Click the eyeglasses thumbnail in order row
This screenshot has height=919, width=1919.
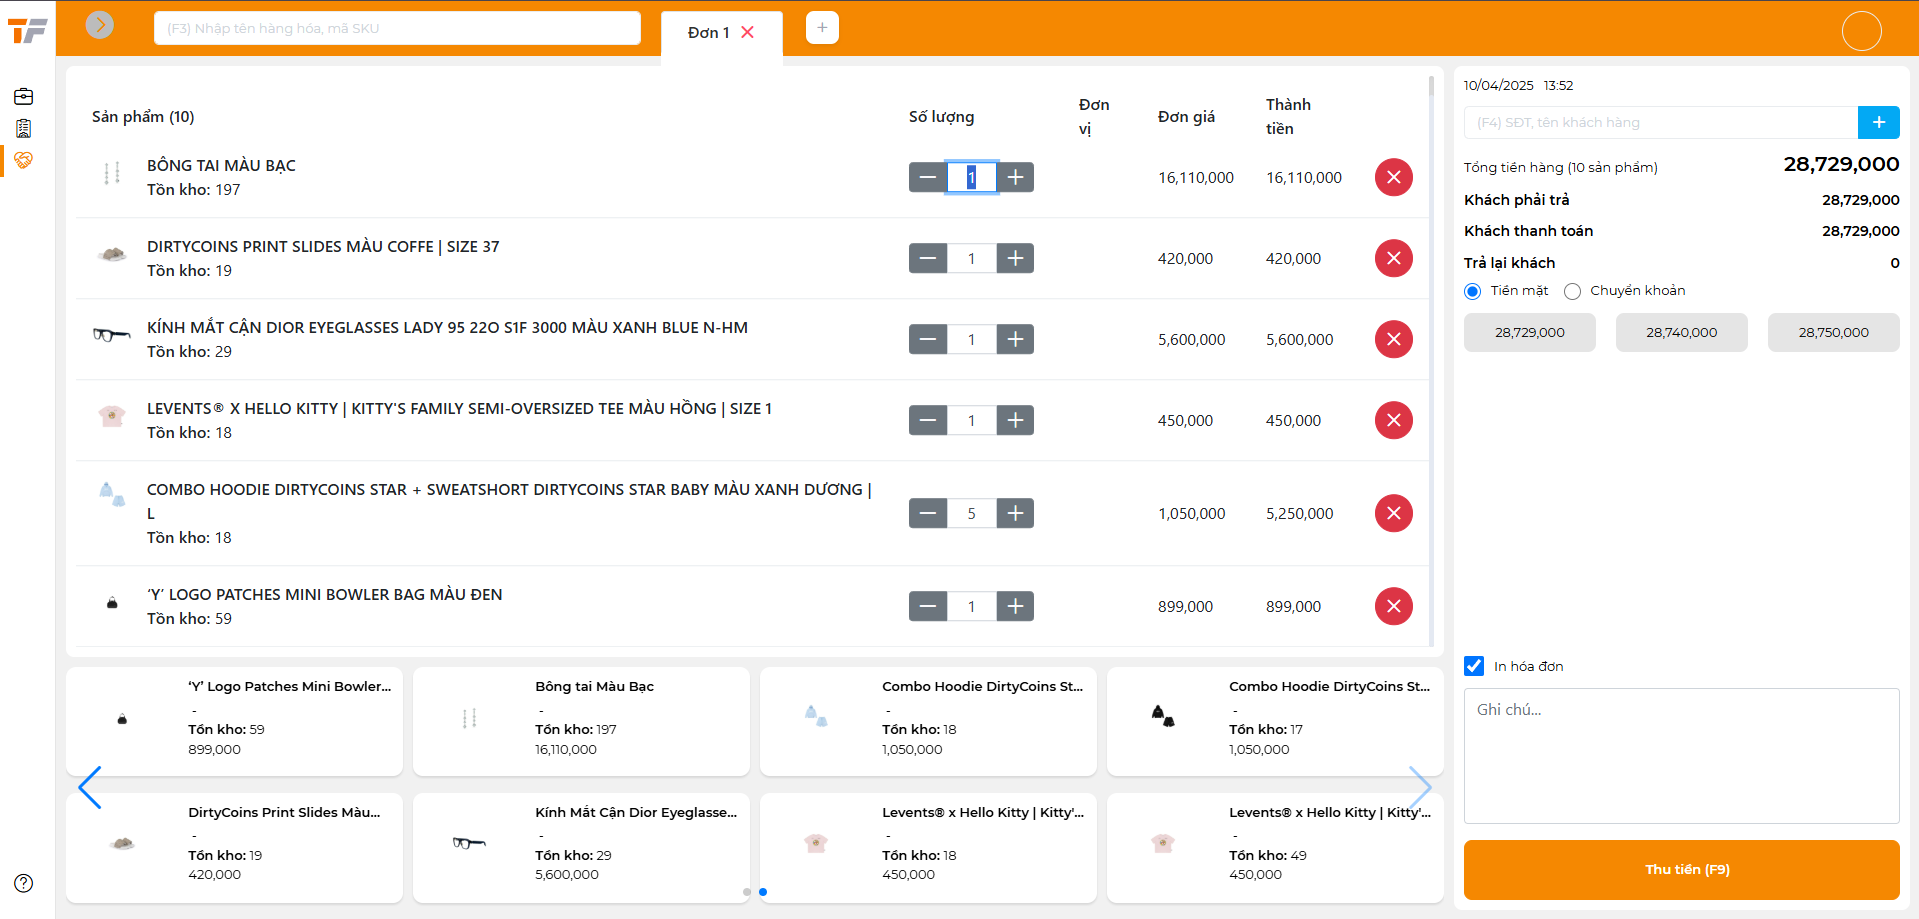(x=112, y=335)
